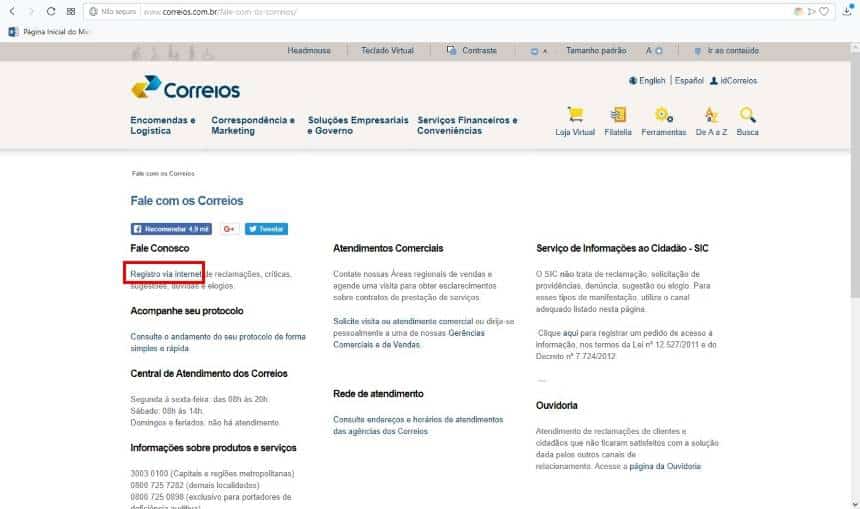Click the 'Ouvidoria' heading

pyautogui.click(x=556, y=405)
